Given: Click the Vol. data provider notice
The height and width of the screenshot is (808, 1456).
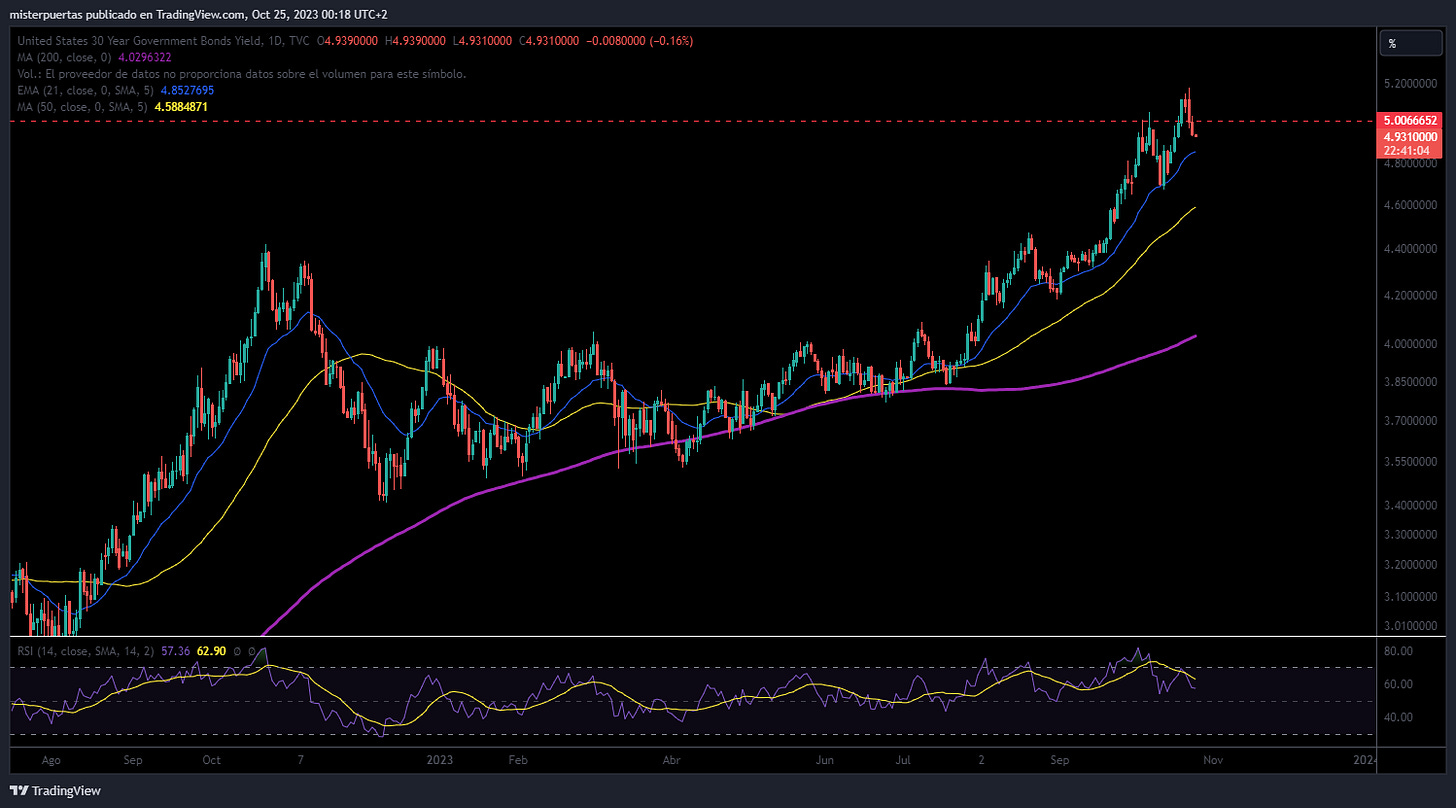Looking at the screenshot, I should click(x=240, y=74).
